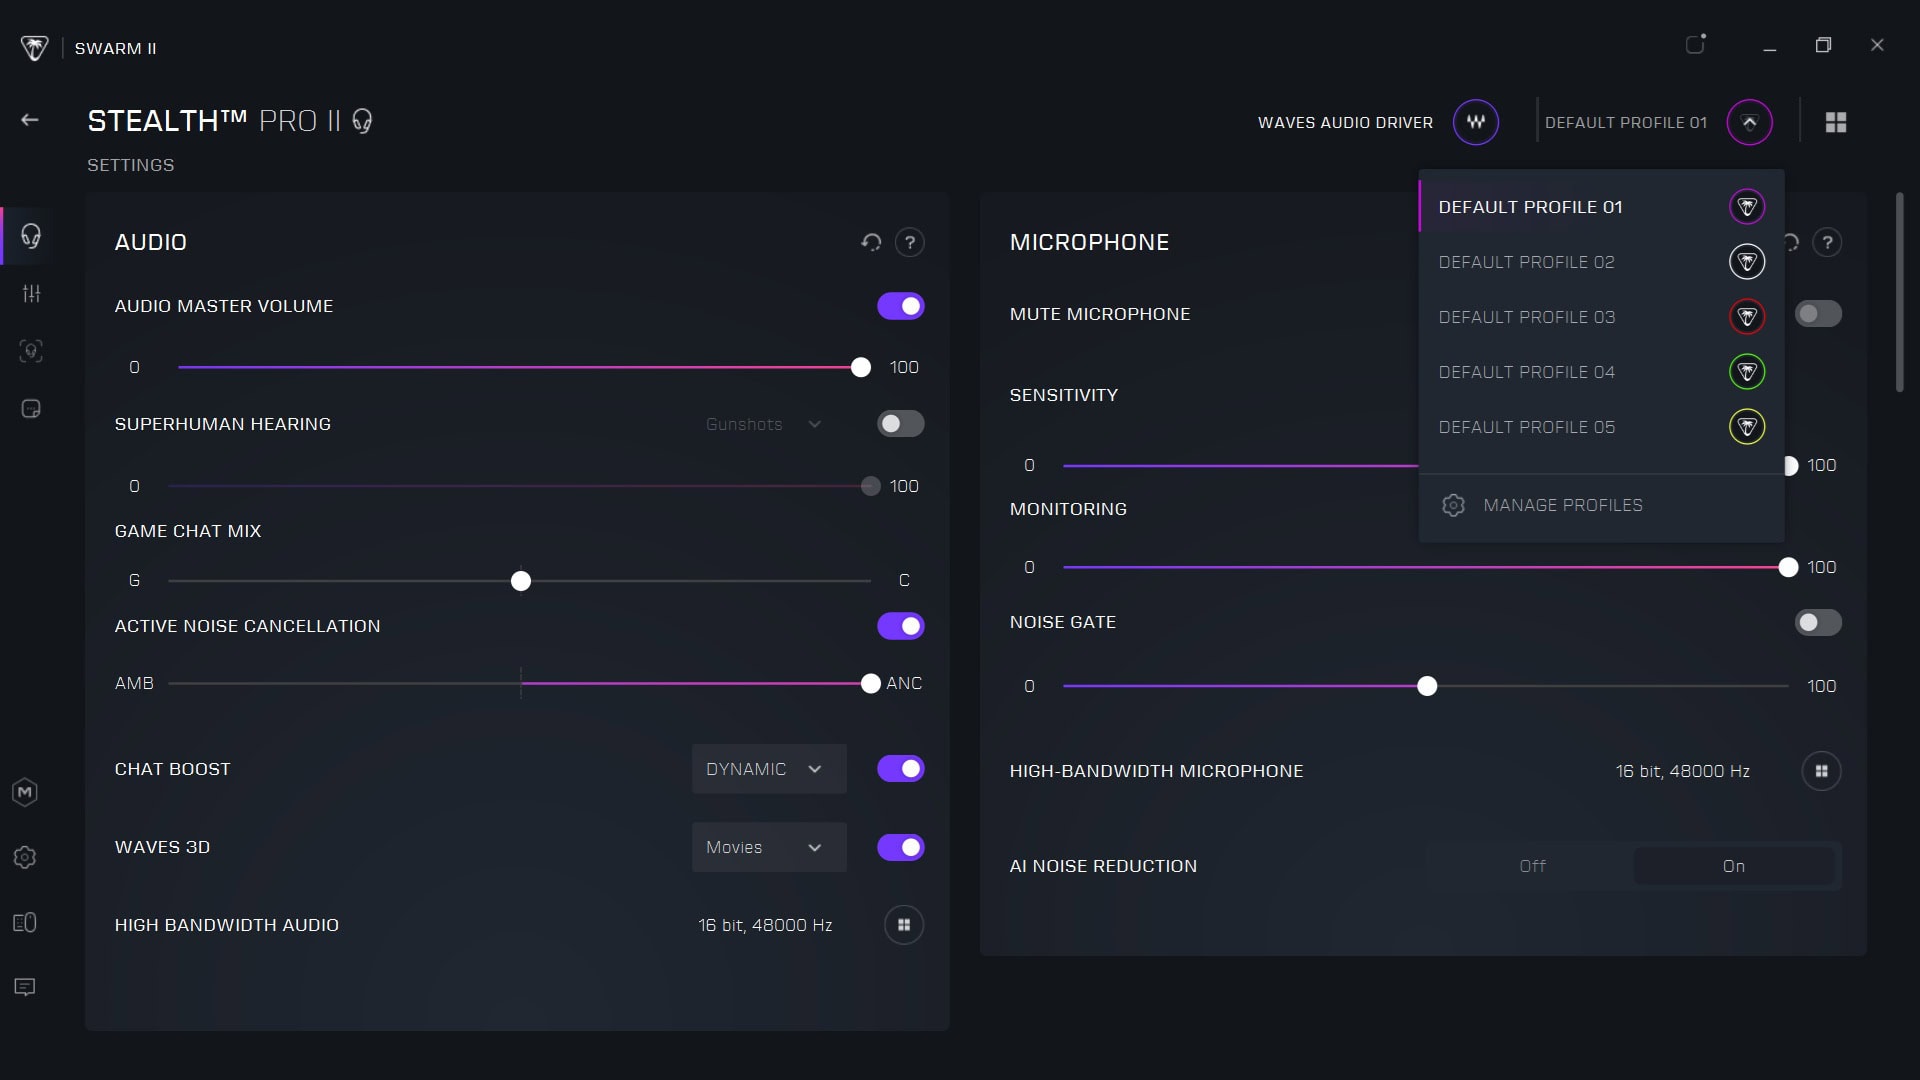Set AI Noise Reduction to Off
Viewport: 1920px width, 1080px height.
(1532, 866)
